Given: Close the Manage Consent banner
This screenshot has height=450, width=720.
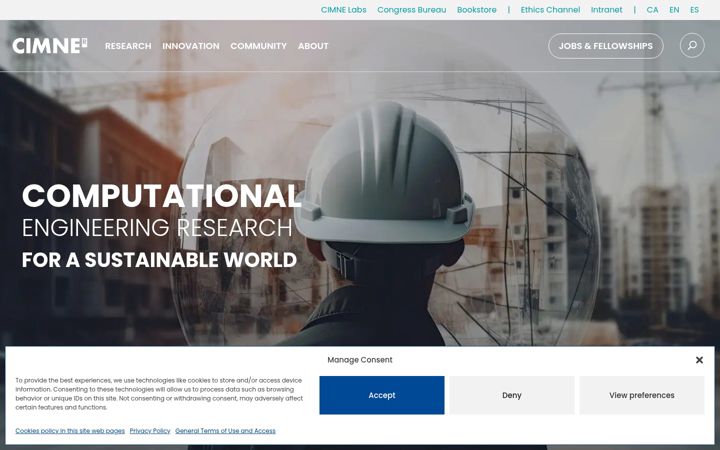Looking at the screenshot, I should pos(699,360).
